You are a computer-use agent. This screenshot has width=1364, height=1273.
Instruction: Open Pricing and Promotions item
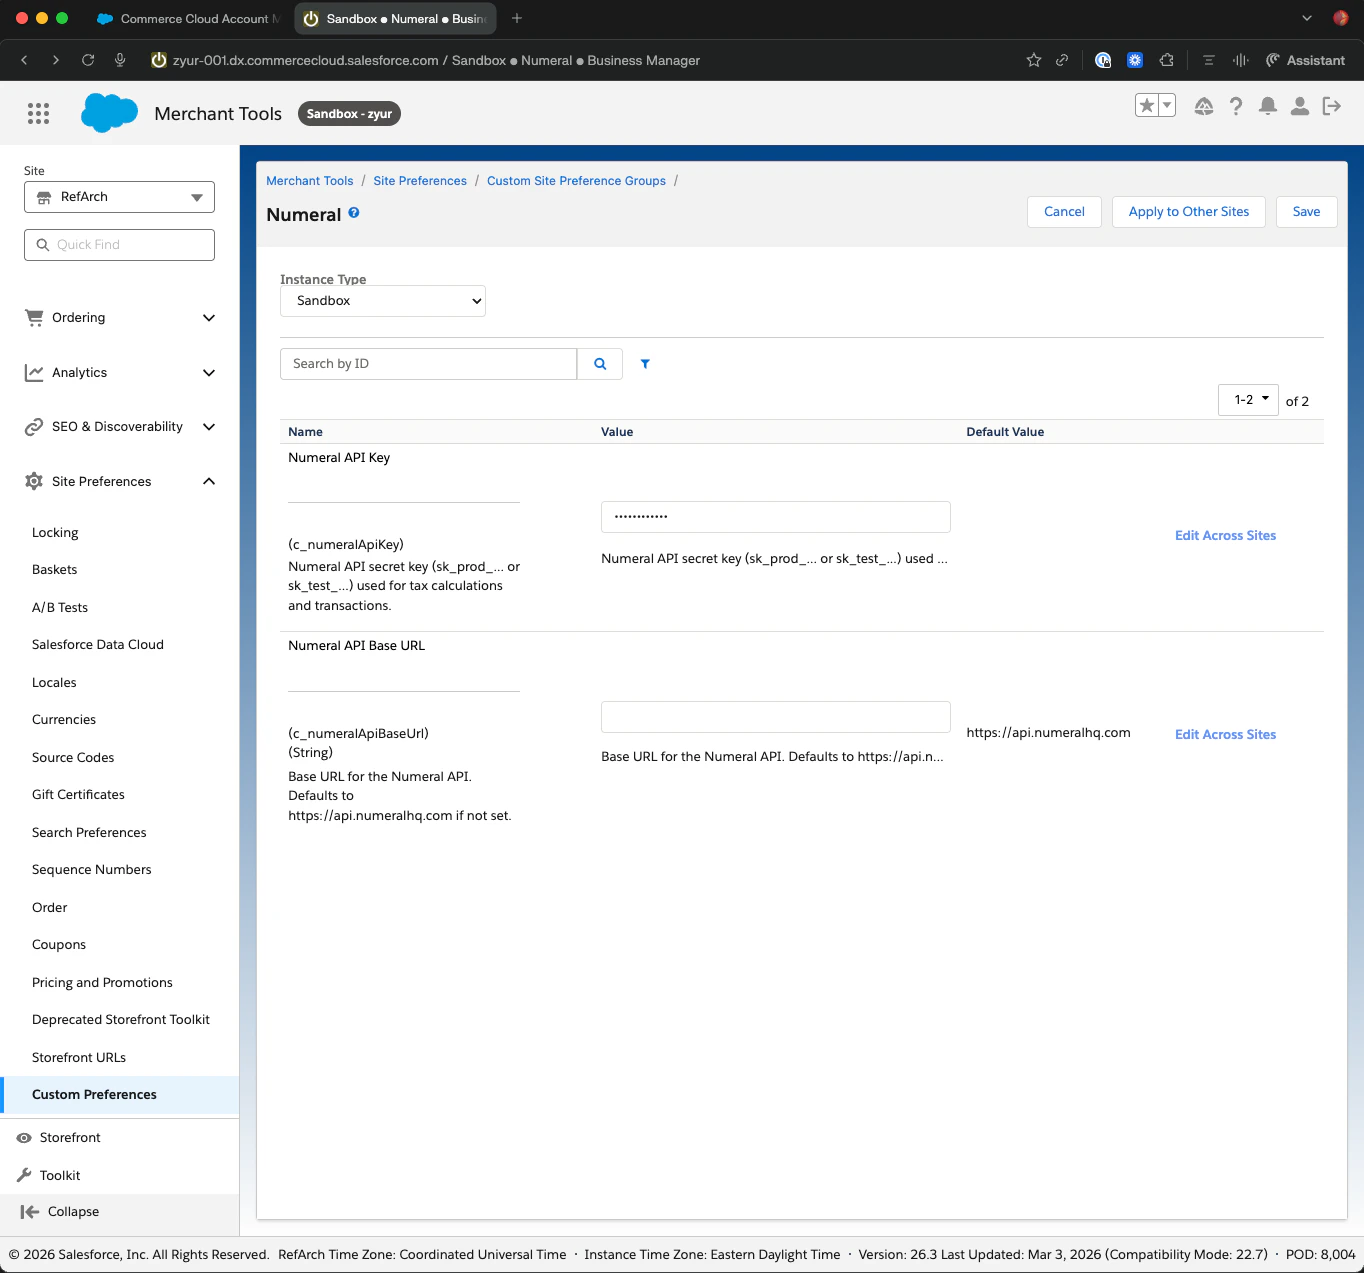click(102, 983)
